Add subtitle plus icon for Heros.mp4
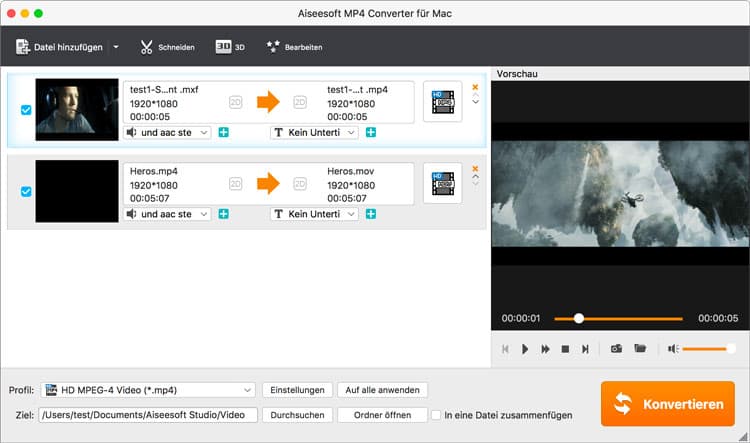The image size is (750, 443). [x=370, y=214]
